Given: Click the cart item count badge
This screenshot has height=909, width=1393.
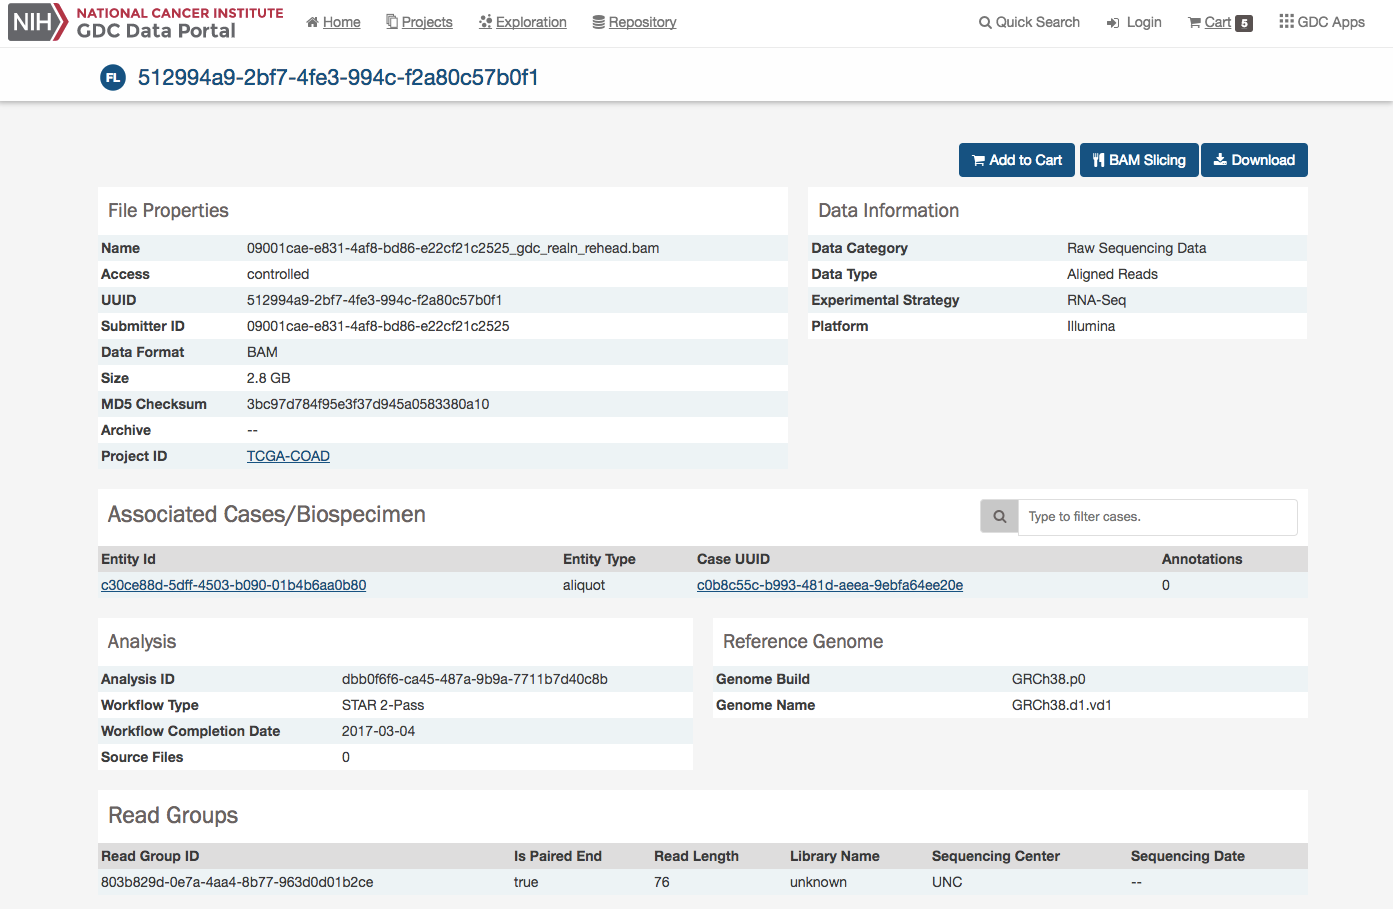Looking at the screenshot, I should [x=1244, y=23].
